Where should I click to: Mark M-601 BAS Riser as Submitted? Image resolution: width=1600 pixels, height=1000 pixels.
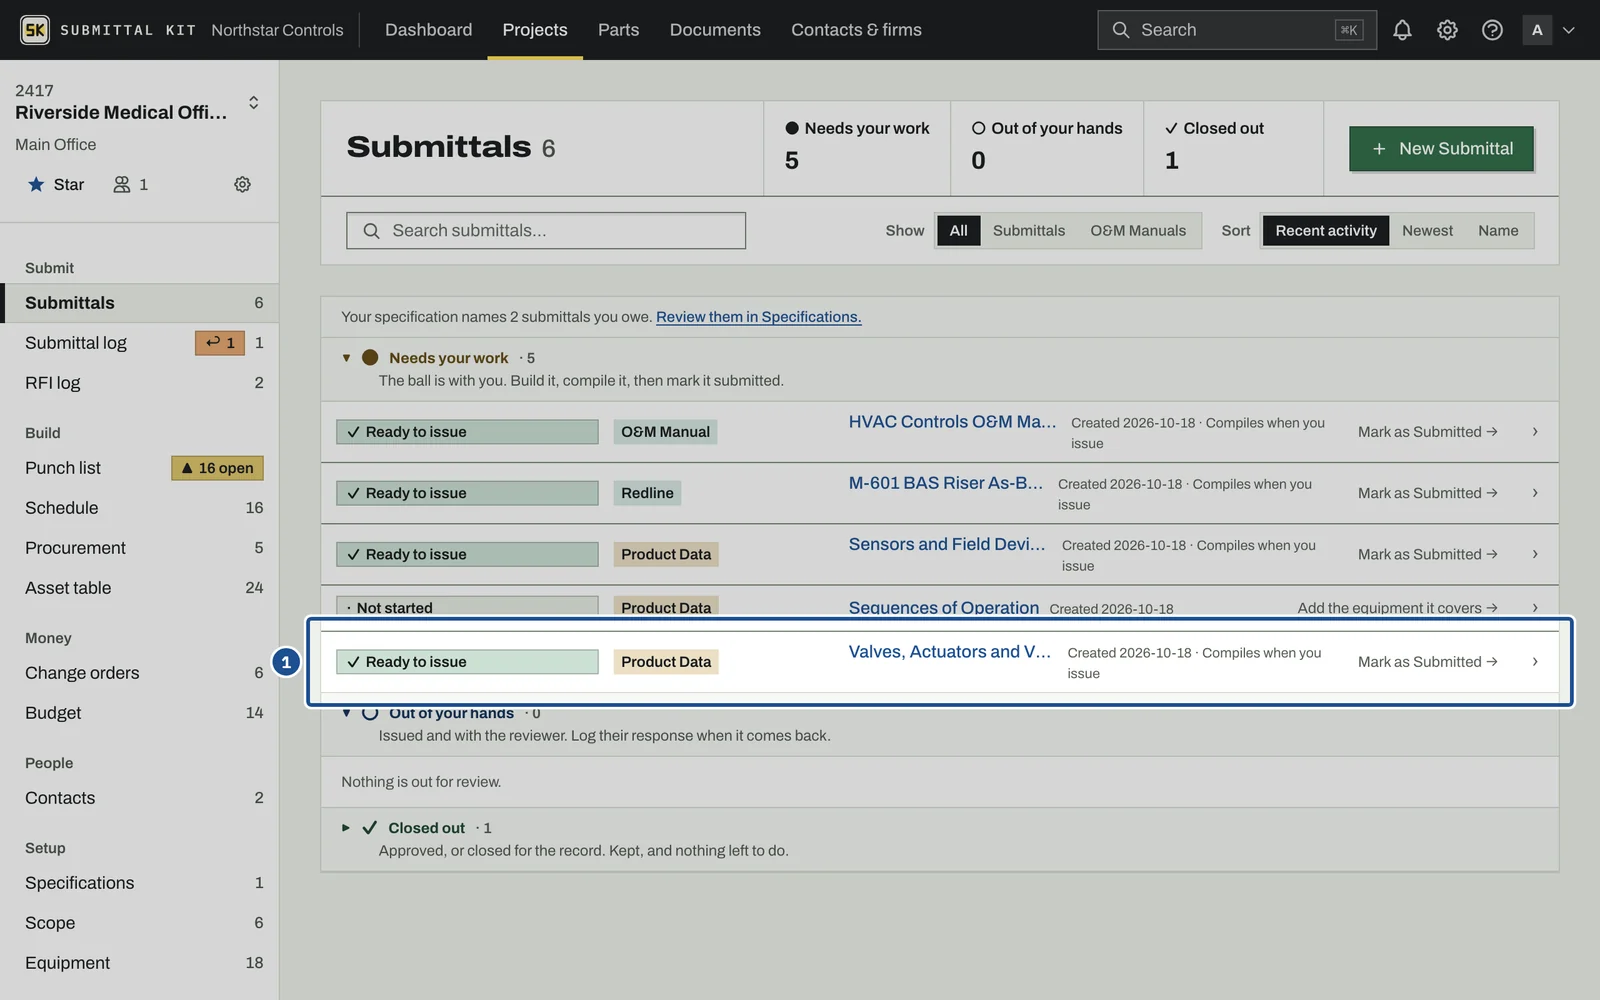pos(1427,493)
